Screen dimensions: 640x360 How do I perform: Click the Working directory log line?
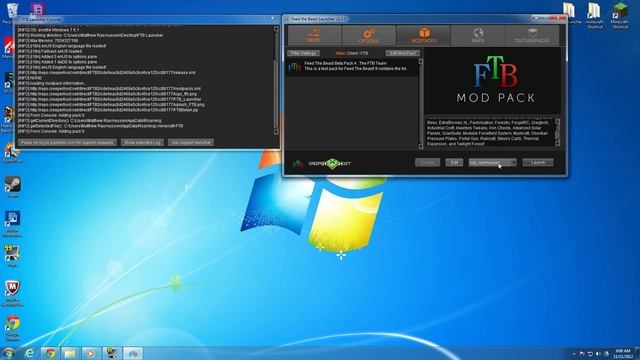pos(90,36)
